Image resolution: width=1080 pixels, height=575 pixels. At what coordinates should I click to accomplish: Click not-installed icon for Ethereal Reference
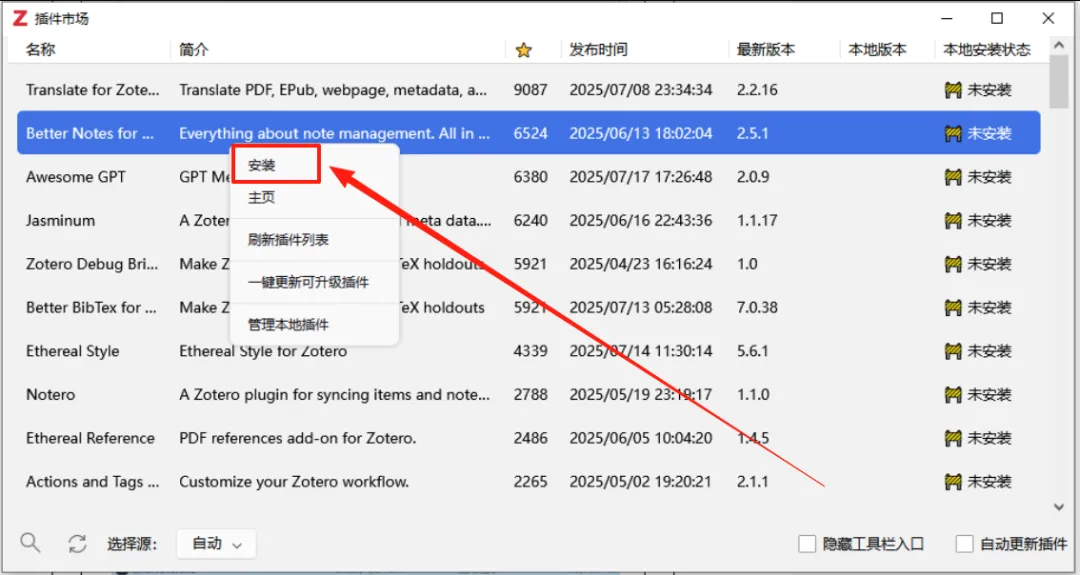(953, 438)
